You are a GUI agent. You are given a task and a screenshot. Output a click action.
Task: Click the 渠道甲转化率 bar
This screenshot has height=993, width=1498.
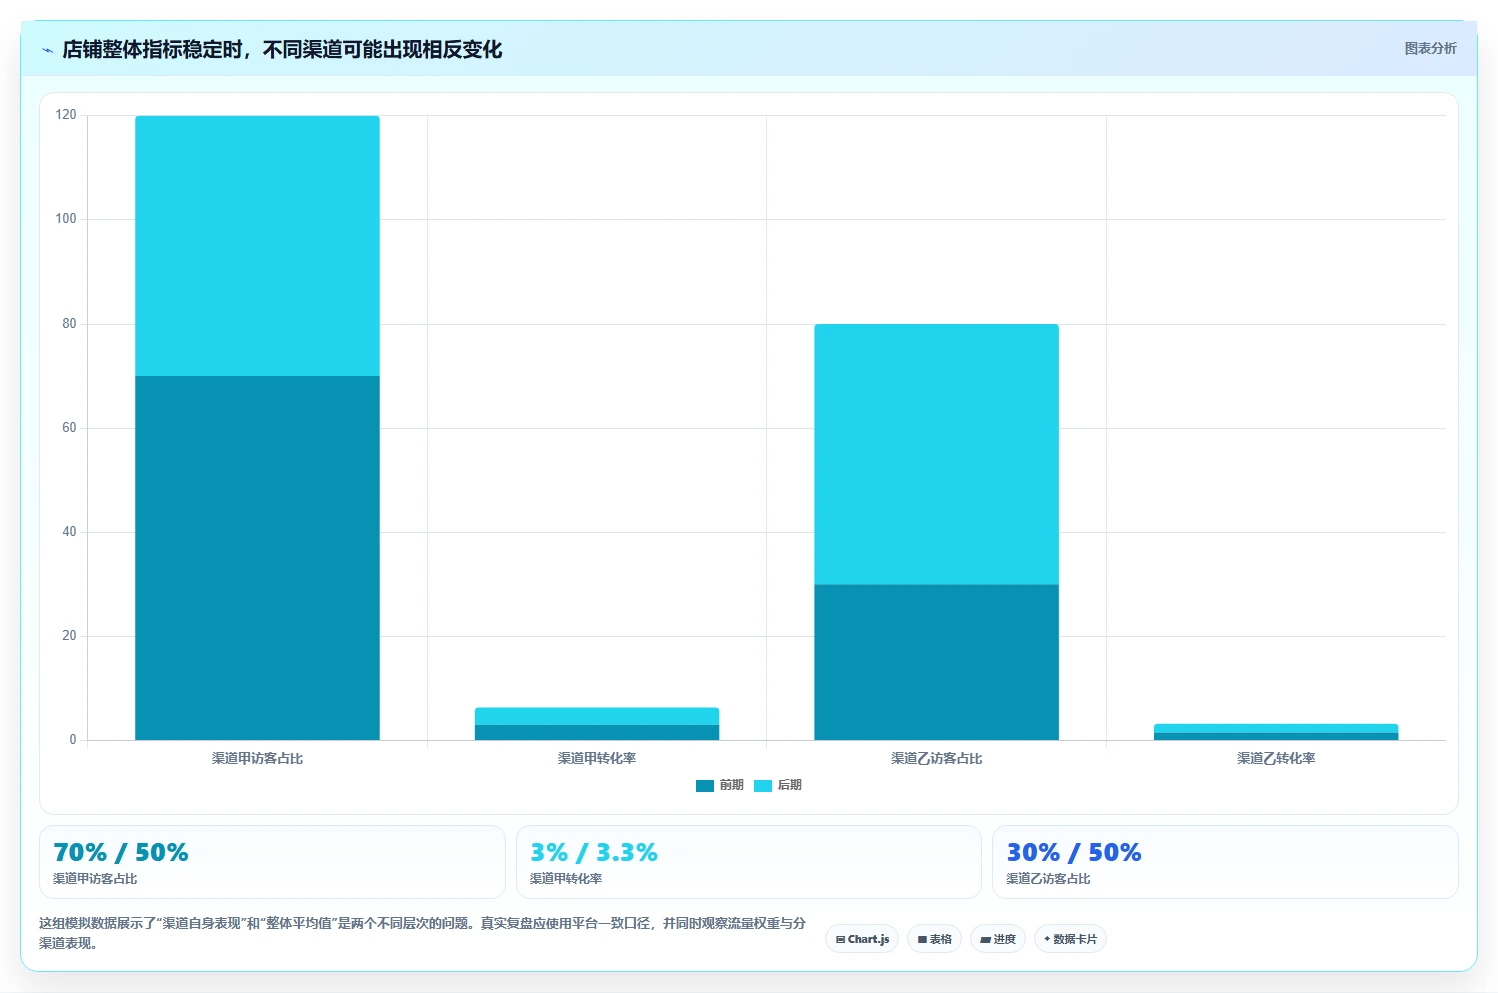pyautogui.click(x=597, y=724)
